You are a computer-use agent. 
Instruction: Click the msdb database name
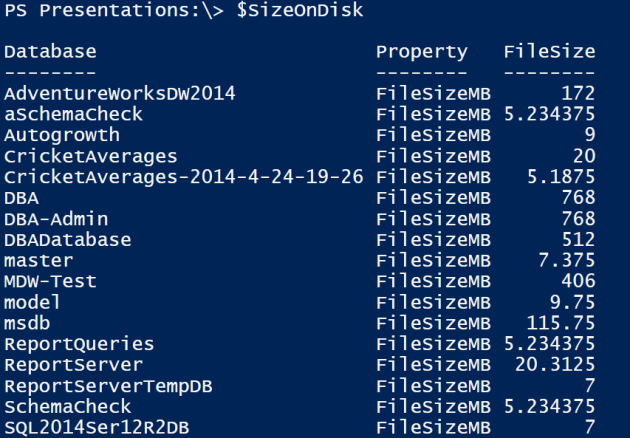[28, 323]
